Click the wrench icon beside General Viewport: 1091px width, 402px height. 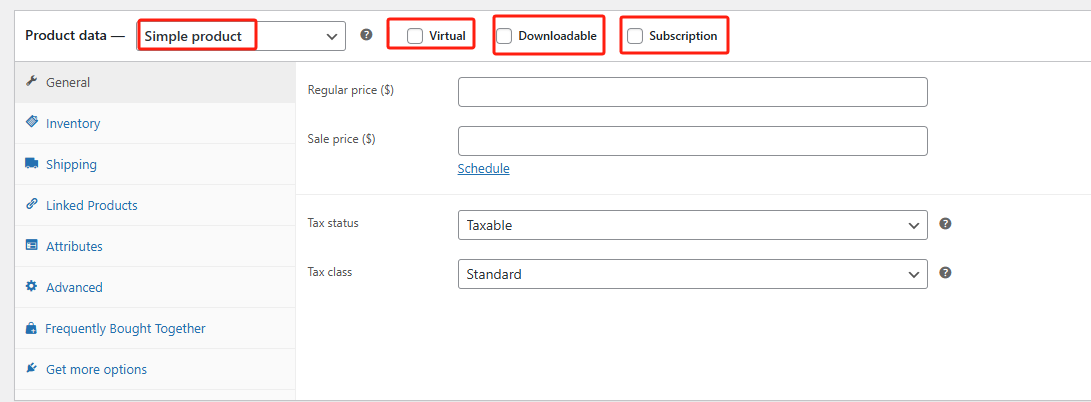point(31,82)
